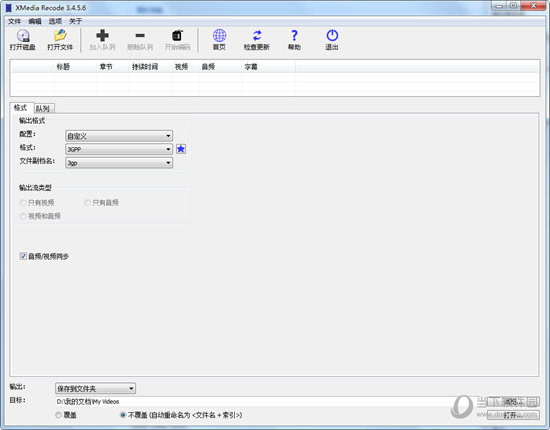This screenshot has height=430, width=550.
Task: Click the Open (打开...) button at bottom
Action: click(x=513, y=415)
